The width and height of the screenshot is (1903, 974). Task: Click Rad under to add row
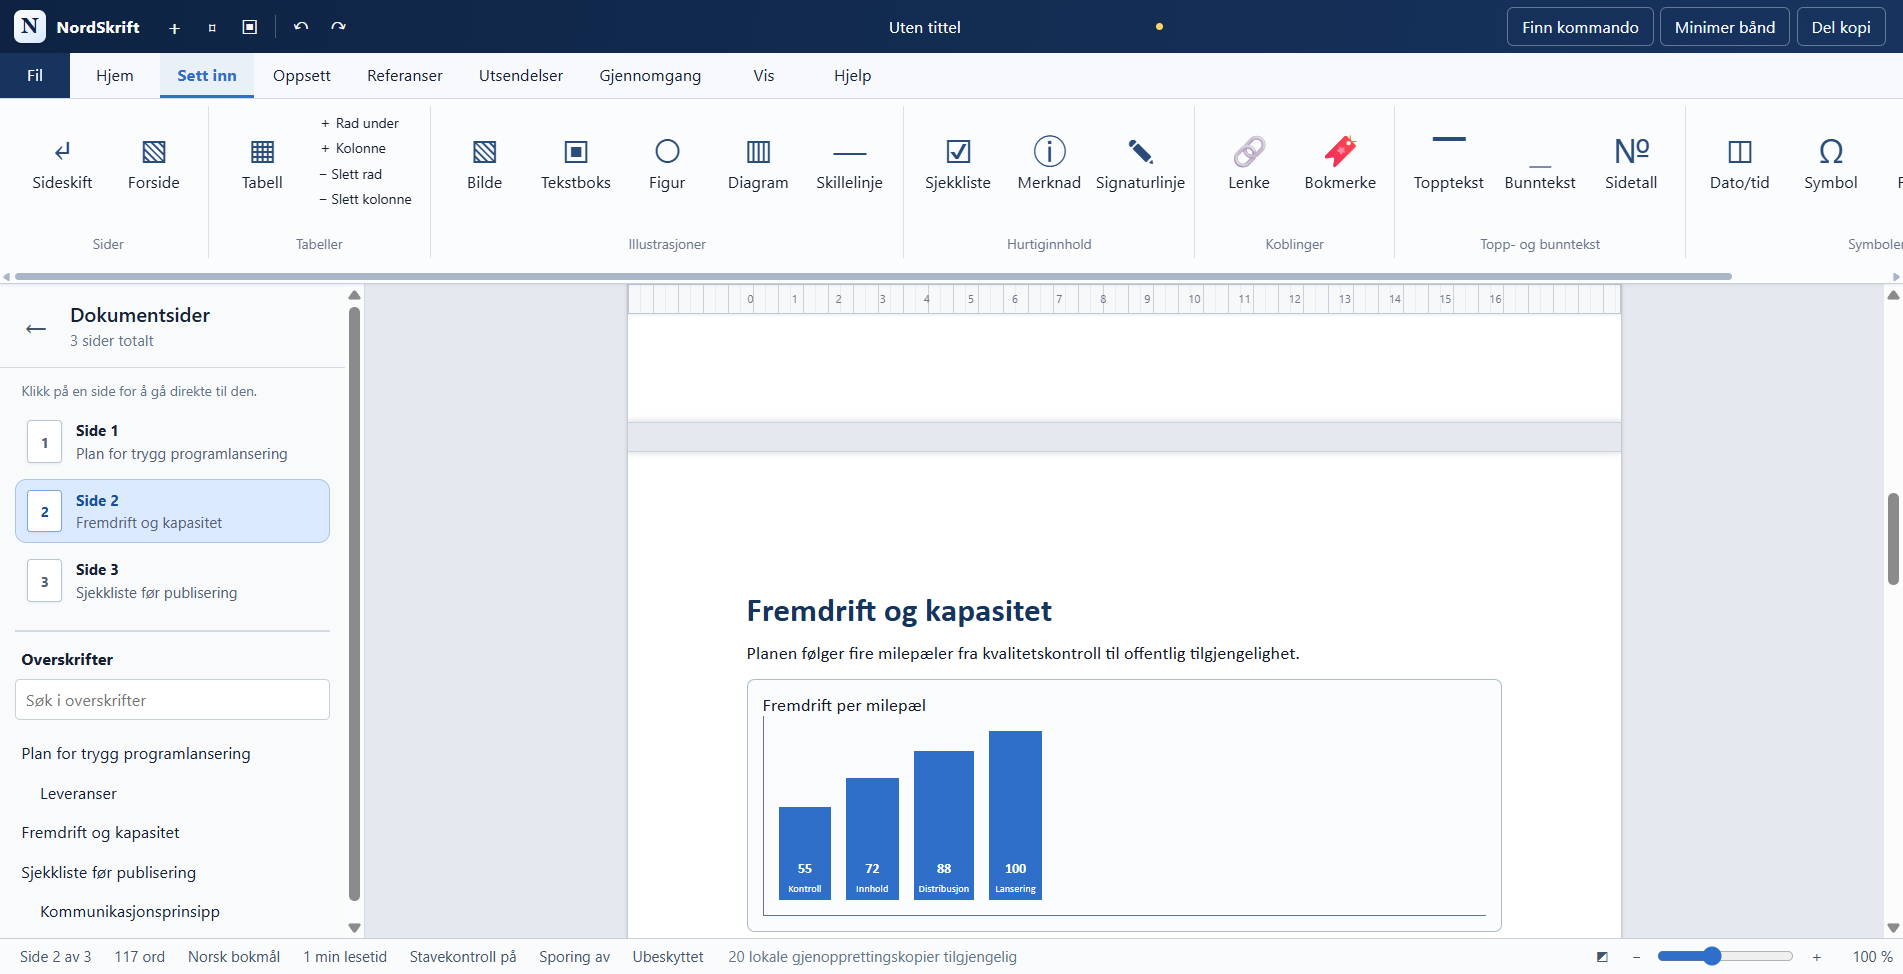tap(360, 123)
